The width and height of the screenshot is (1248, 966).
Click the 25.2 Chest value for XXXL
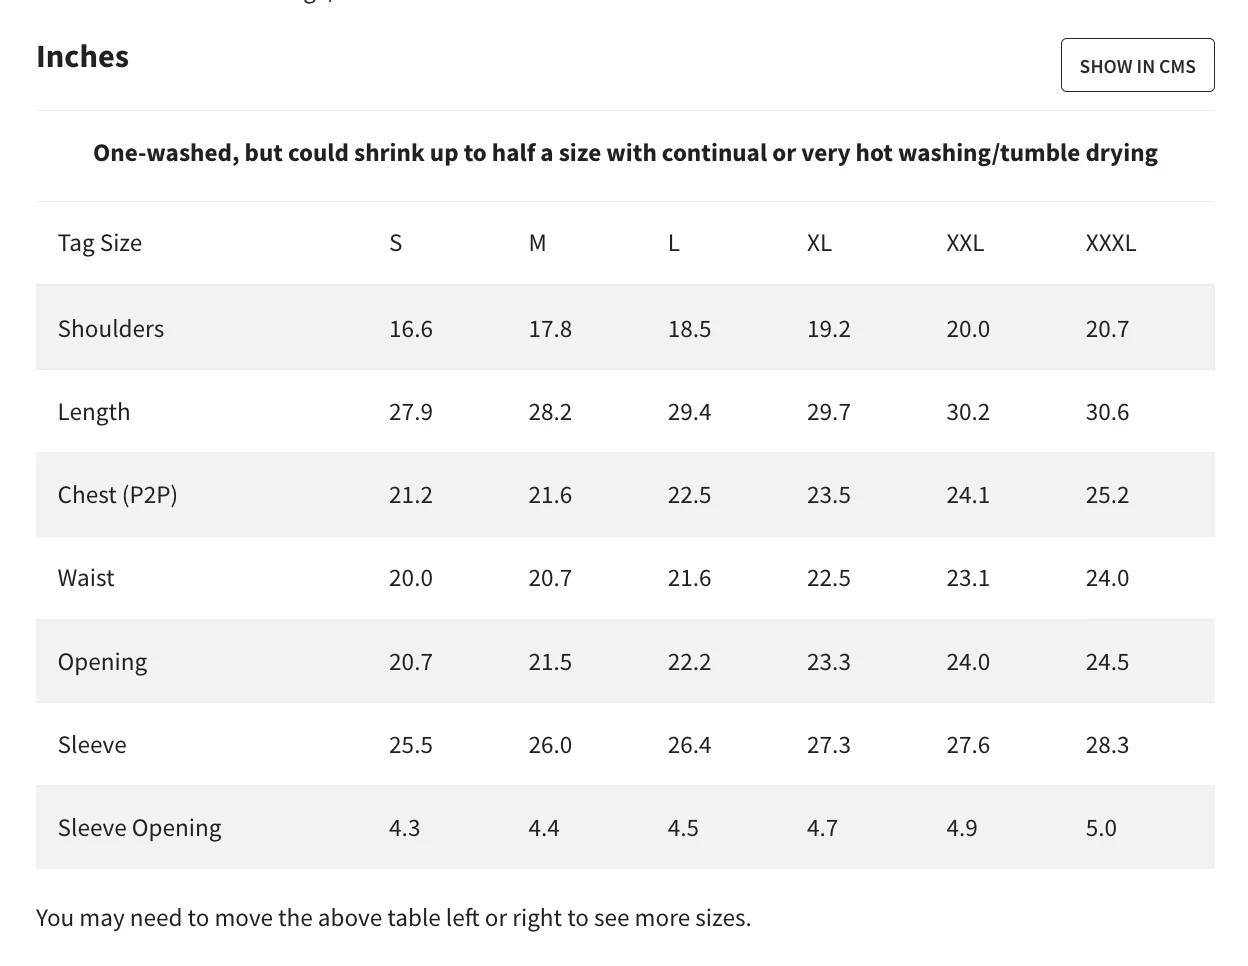pos(1107,495)
